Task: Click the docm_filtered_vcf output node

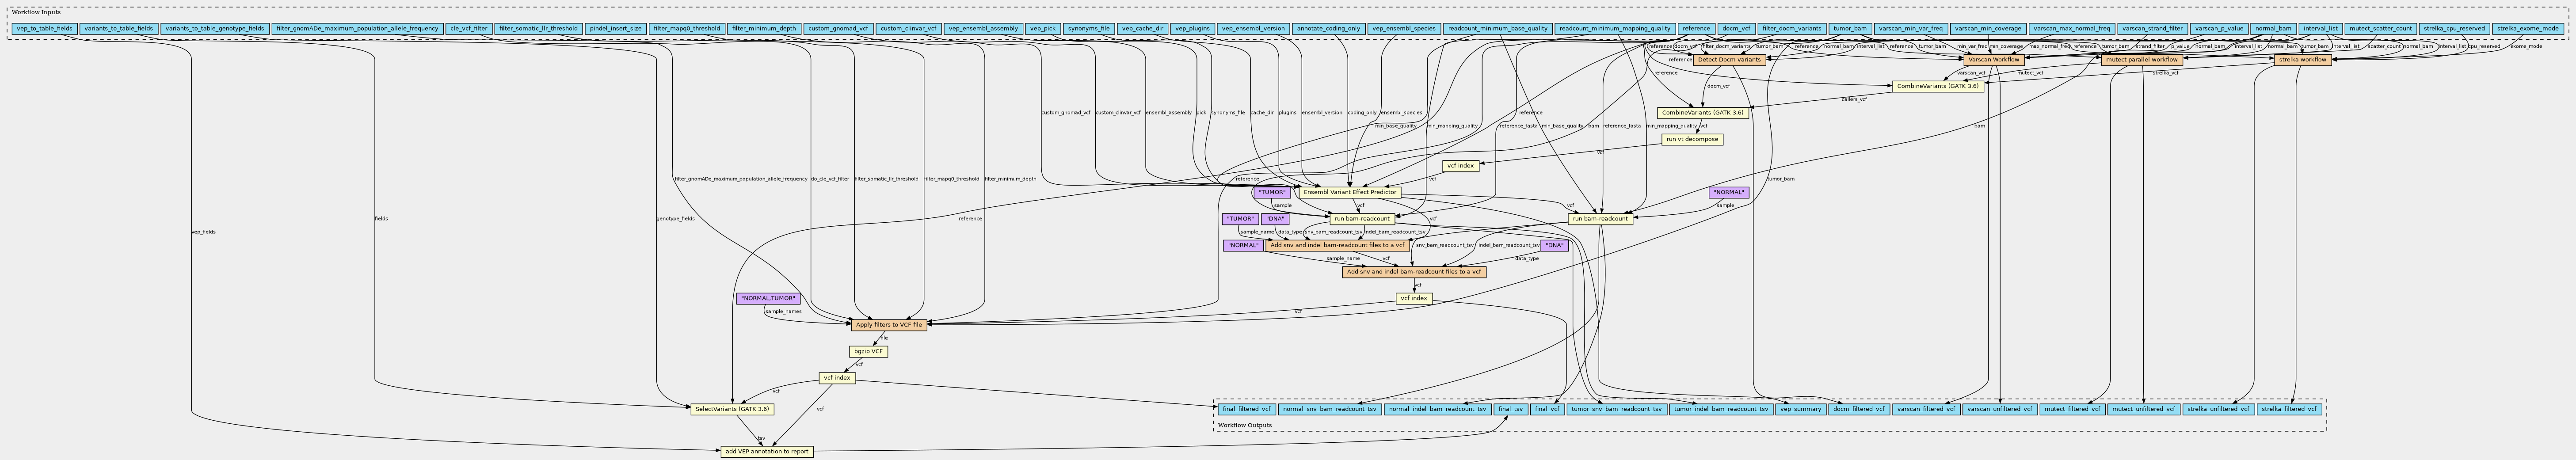Action: pos(1858,409)
